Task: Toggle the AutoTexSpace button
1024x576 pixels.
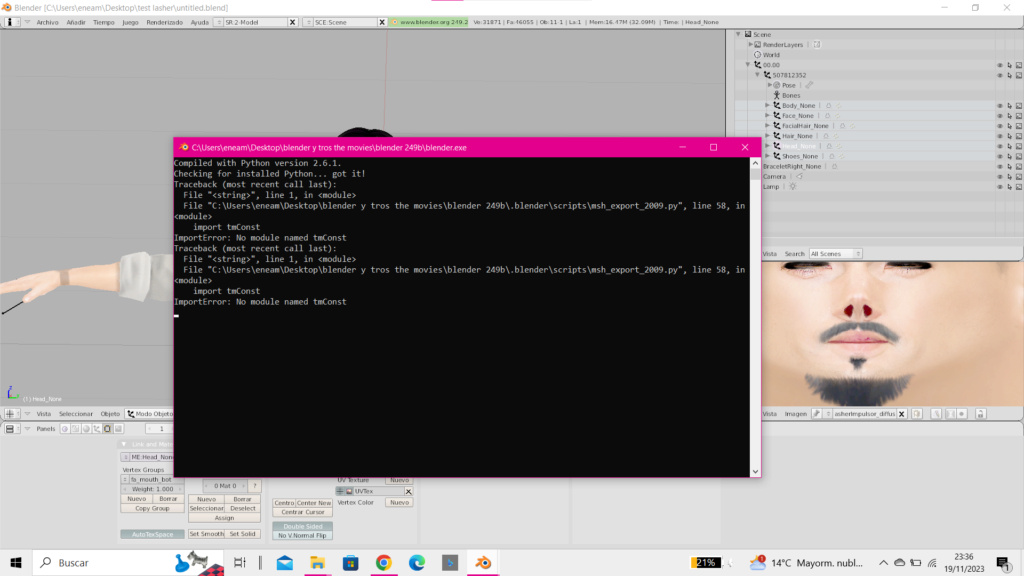Action: click(x=152, y=534)
